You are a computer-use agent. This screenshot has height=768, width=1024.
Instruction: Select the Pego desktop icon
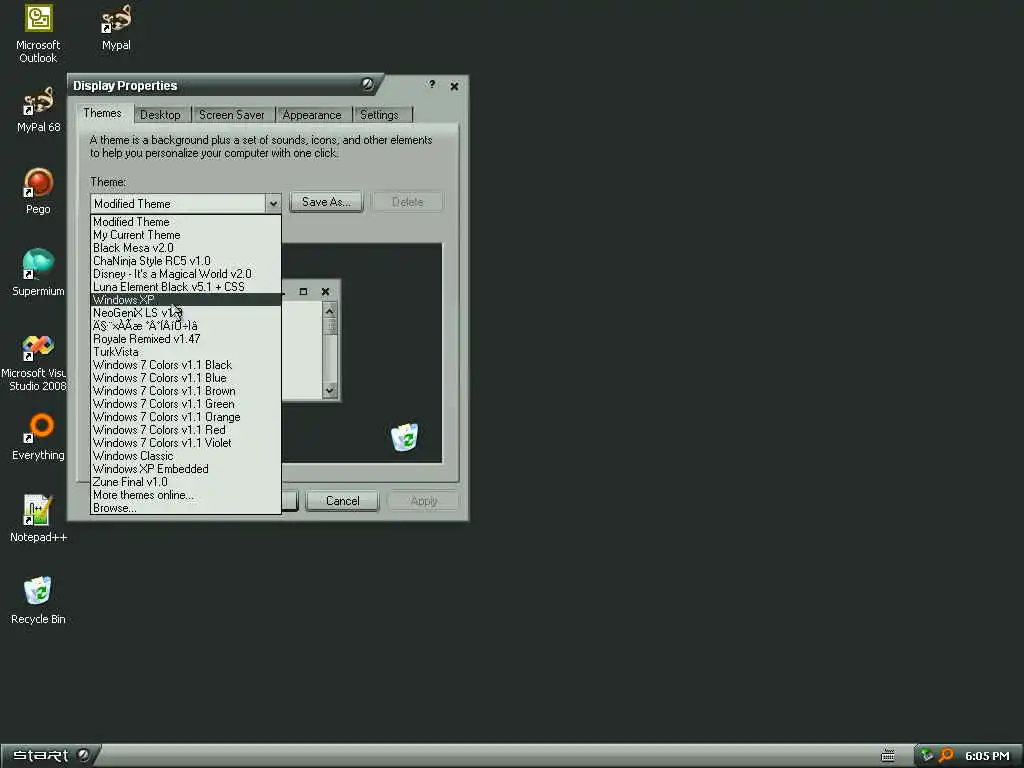(38, 191)
